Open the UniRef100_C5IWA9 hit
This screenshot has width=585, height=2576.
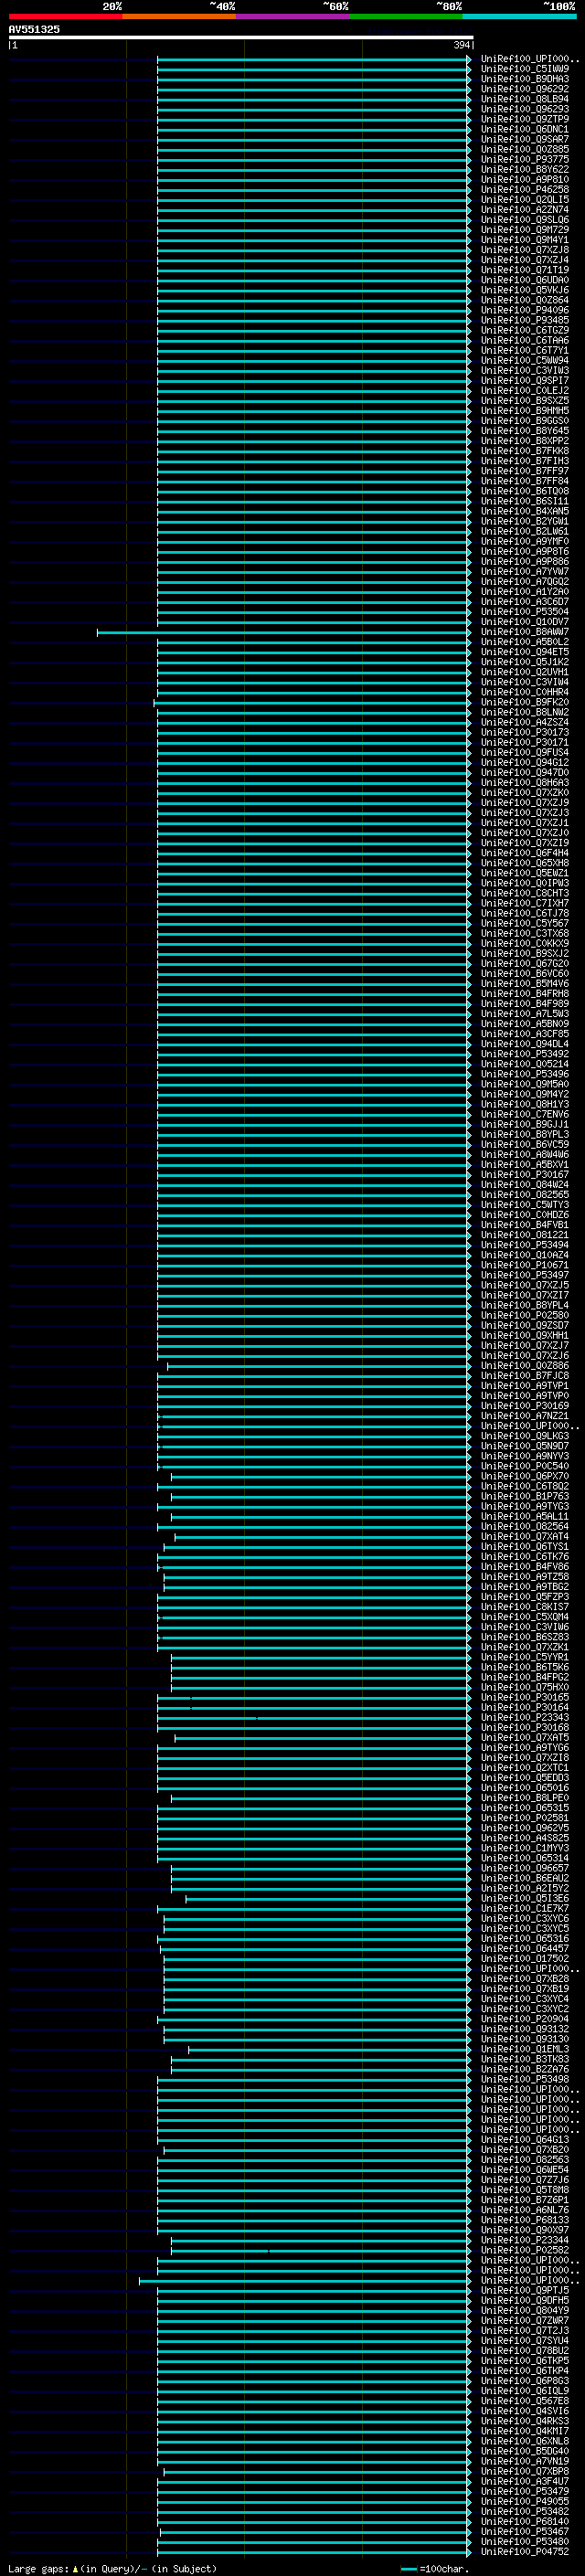point(524,69)
